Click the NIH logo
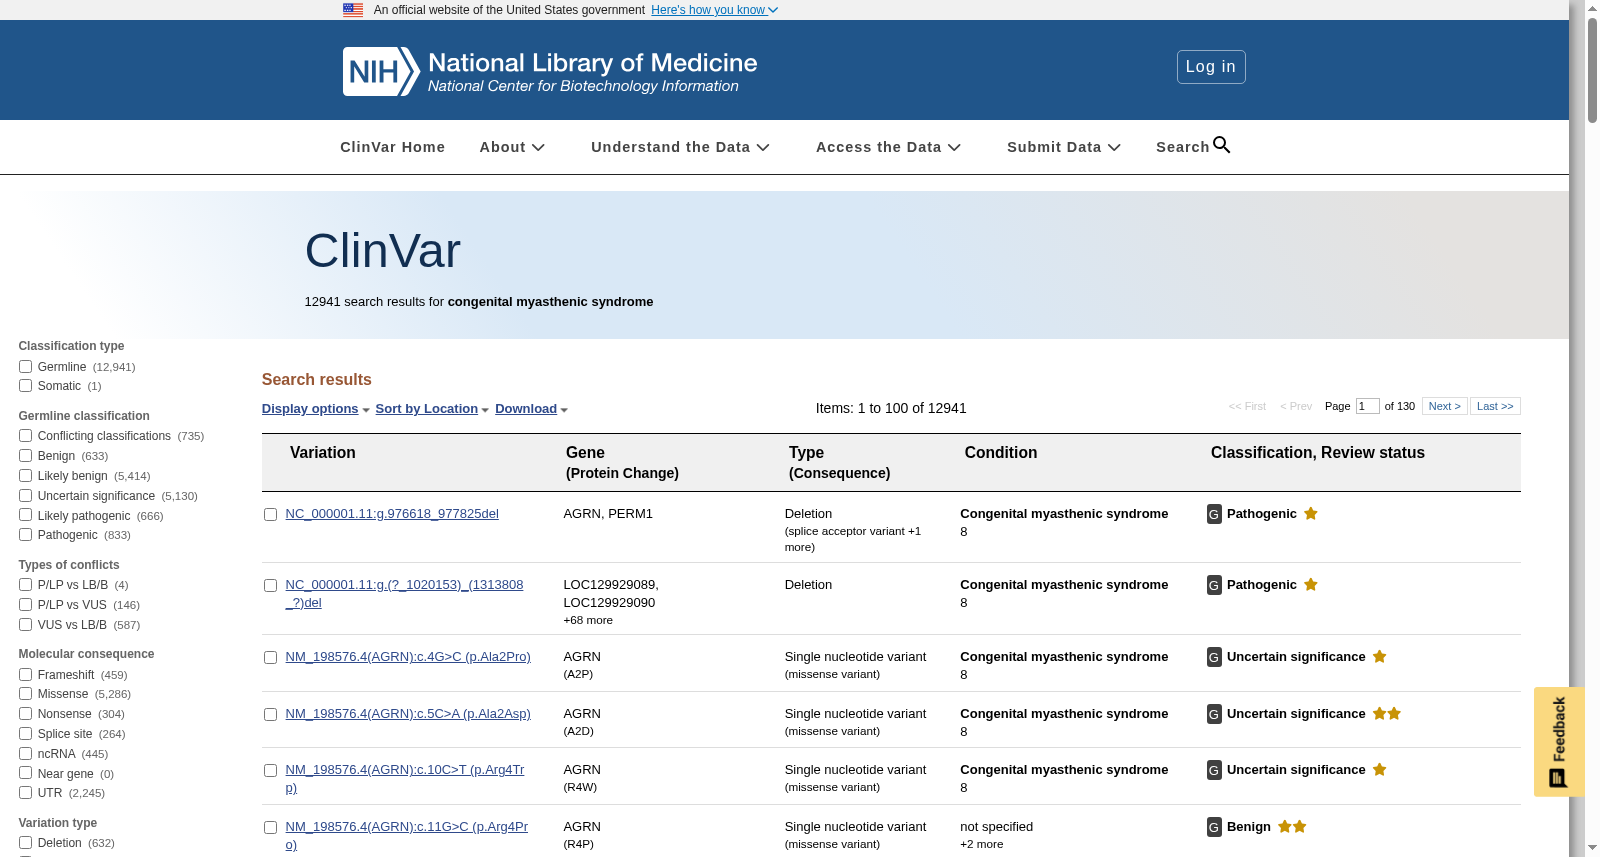The height and width of the screenshot is (857, 1600). (x=380, y=71)
